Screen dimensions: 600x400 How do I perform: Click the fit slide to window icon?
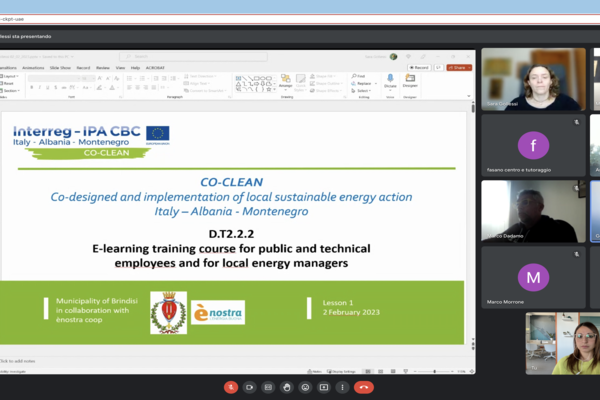tap(471, 371)
